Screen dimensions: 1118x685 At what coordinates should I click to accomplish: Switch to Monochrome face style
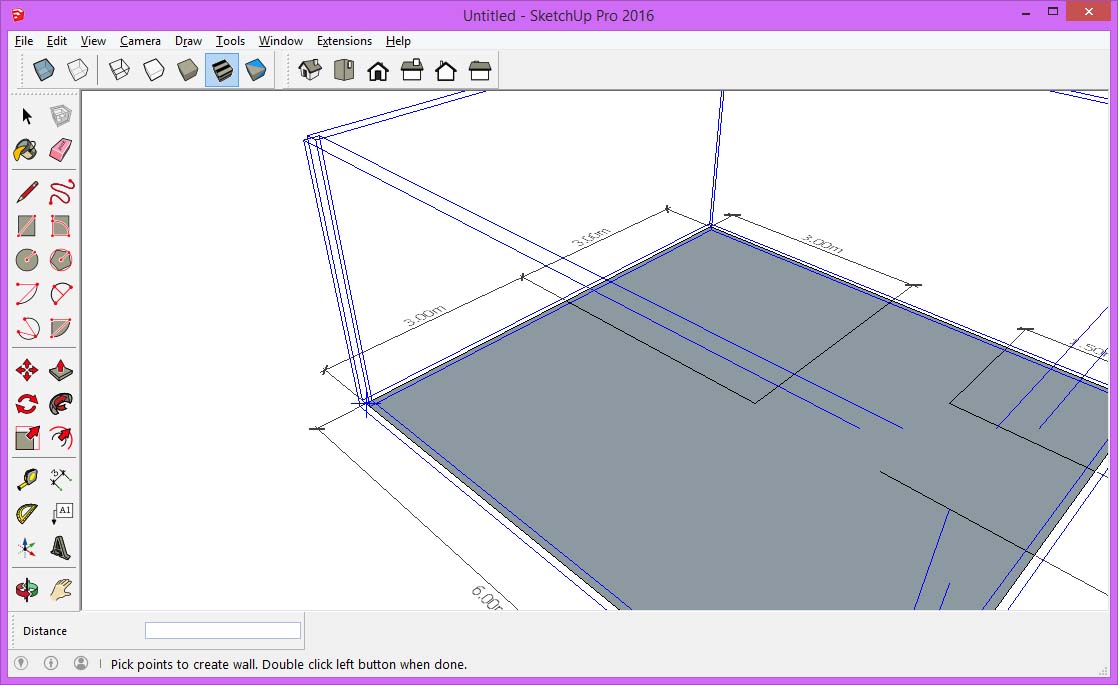coord(256,69)
